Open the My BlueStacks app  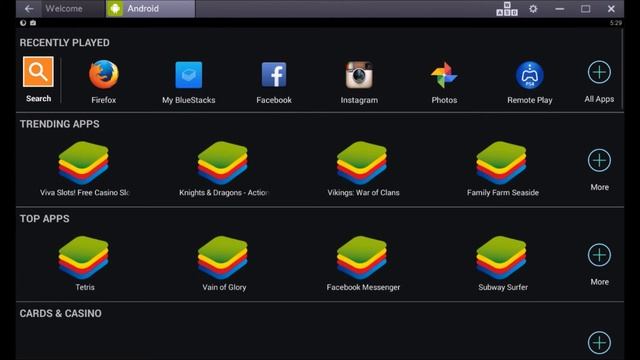point(189,75)
